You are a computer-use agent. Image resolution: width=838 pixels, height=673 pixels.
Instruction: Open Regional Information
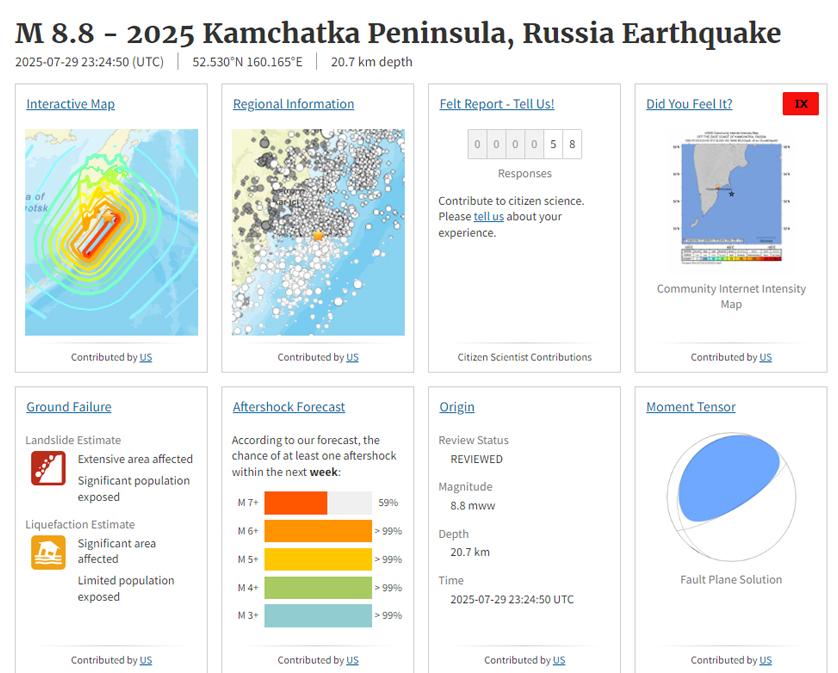[293, 104]
